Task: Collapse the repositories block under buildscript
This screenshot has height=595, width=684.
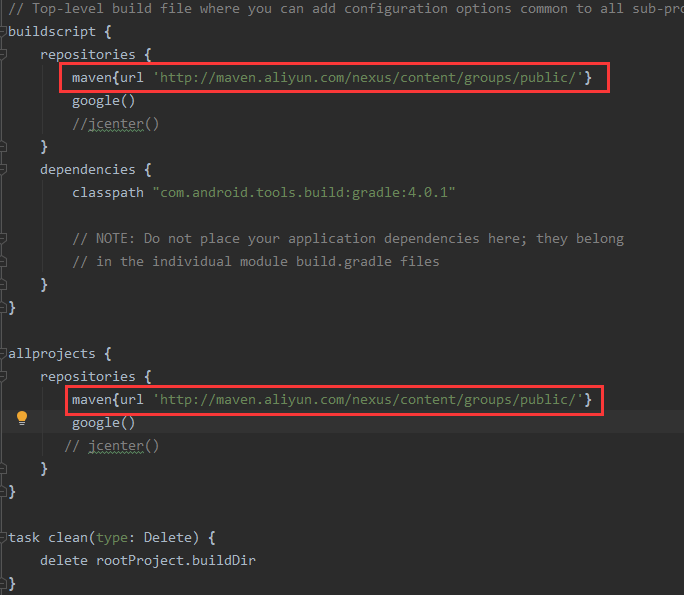Action: pyautogui.click(x=3, y=55)
